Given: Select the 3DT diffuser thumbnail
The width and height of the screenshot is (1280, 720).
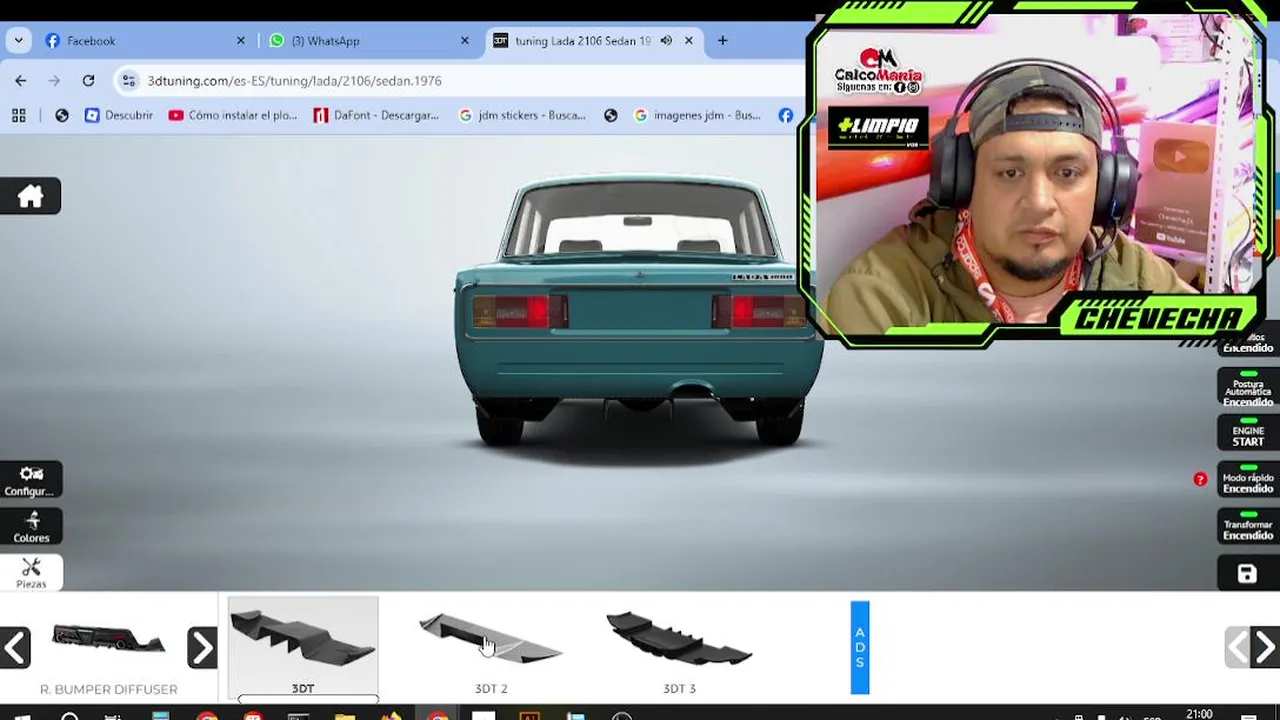Looking at the screenshot, I should tap(303, 648).
